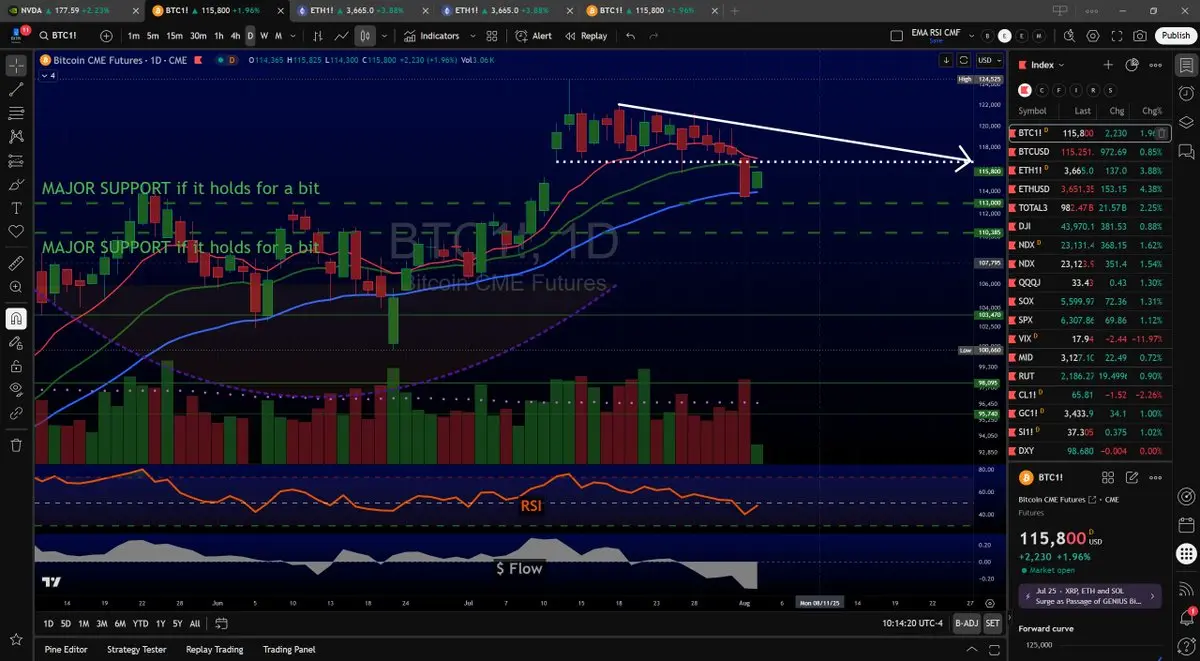Create an Alert from toolbar
The height and width of the screenshot is (661, 1200).
tap(534, 36)
